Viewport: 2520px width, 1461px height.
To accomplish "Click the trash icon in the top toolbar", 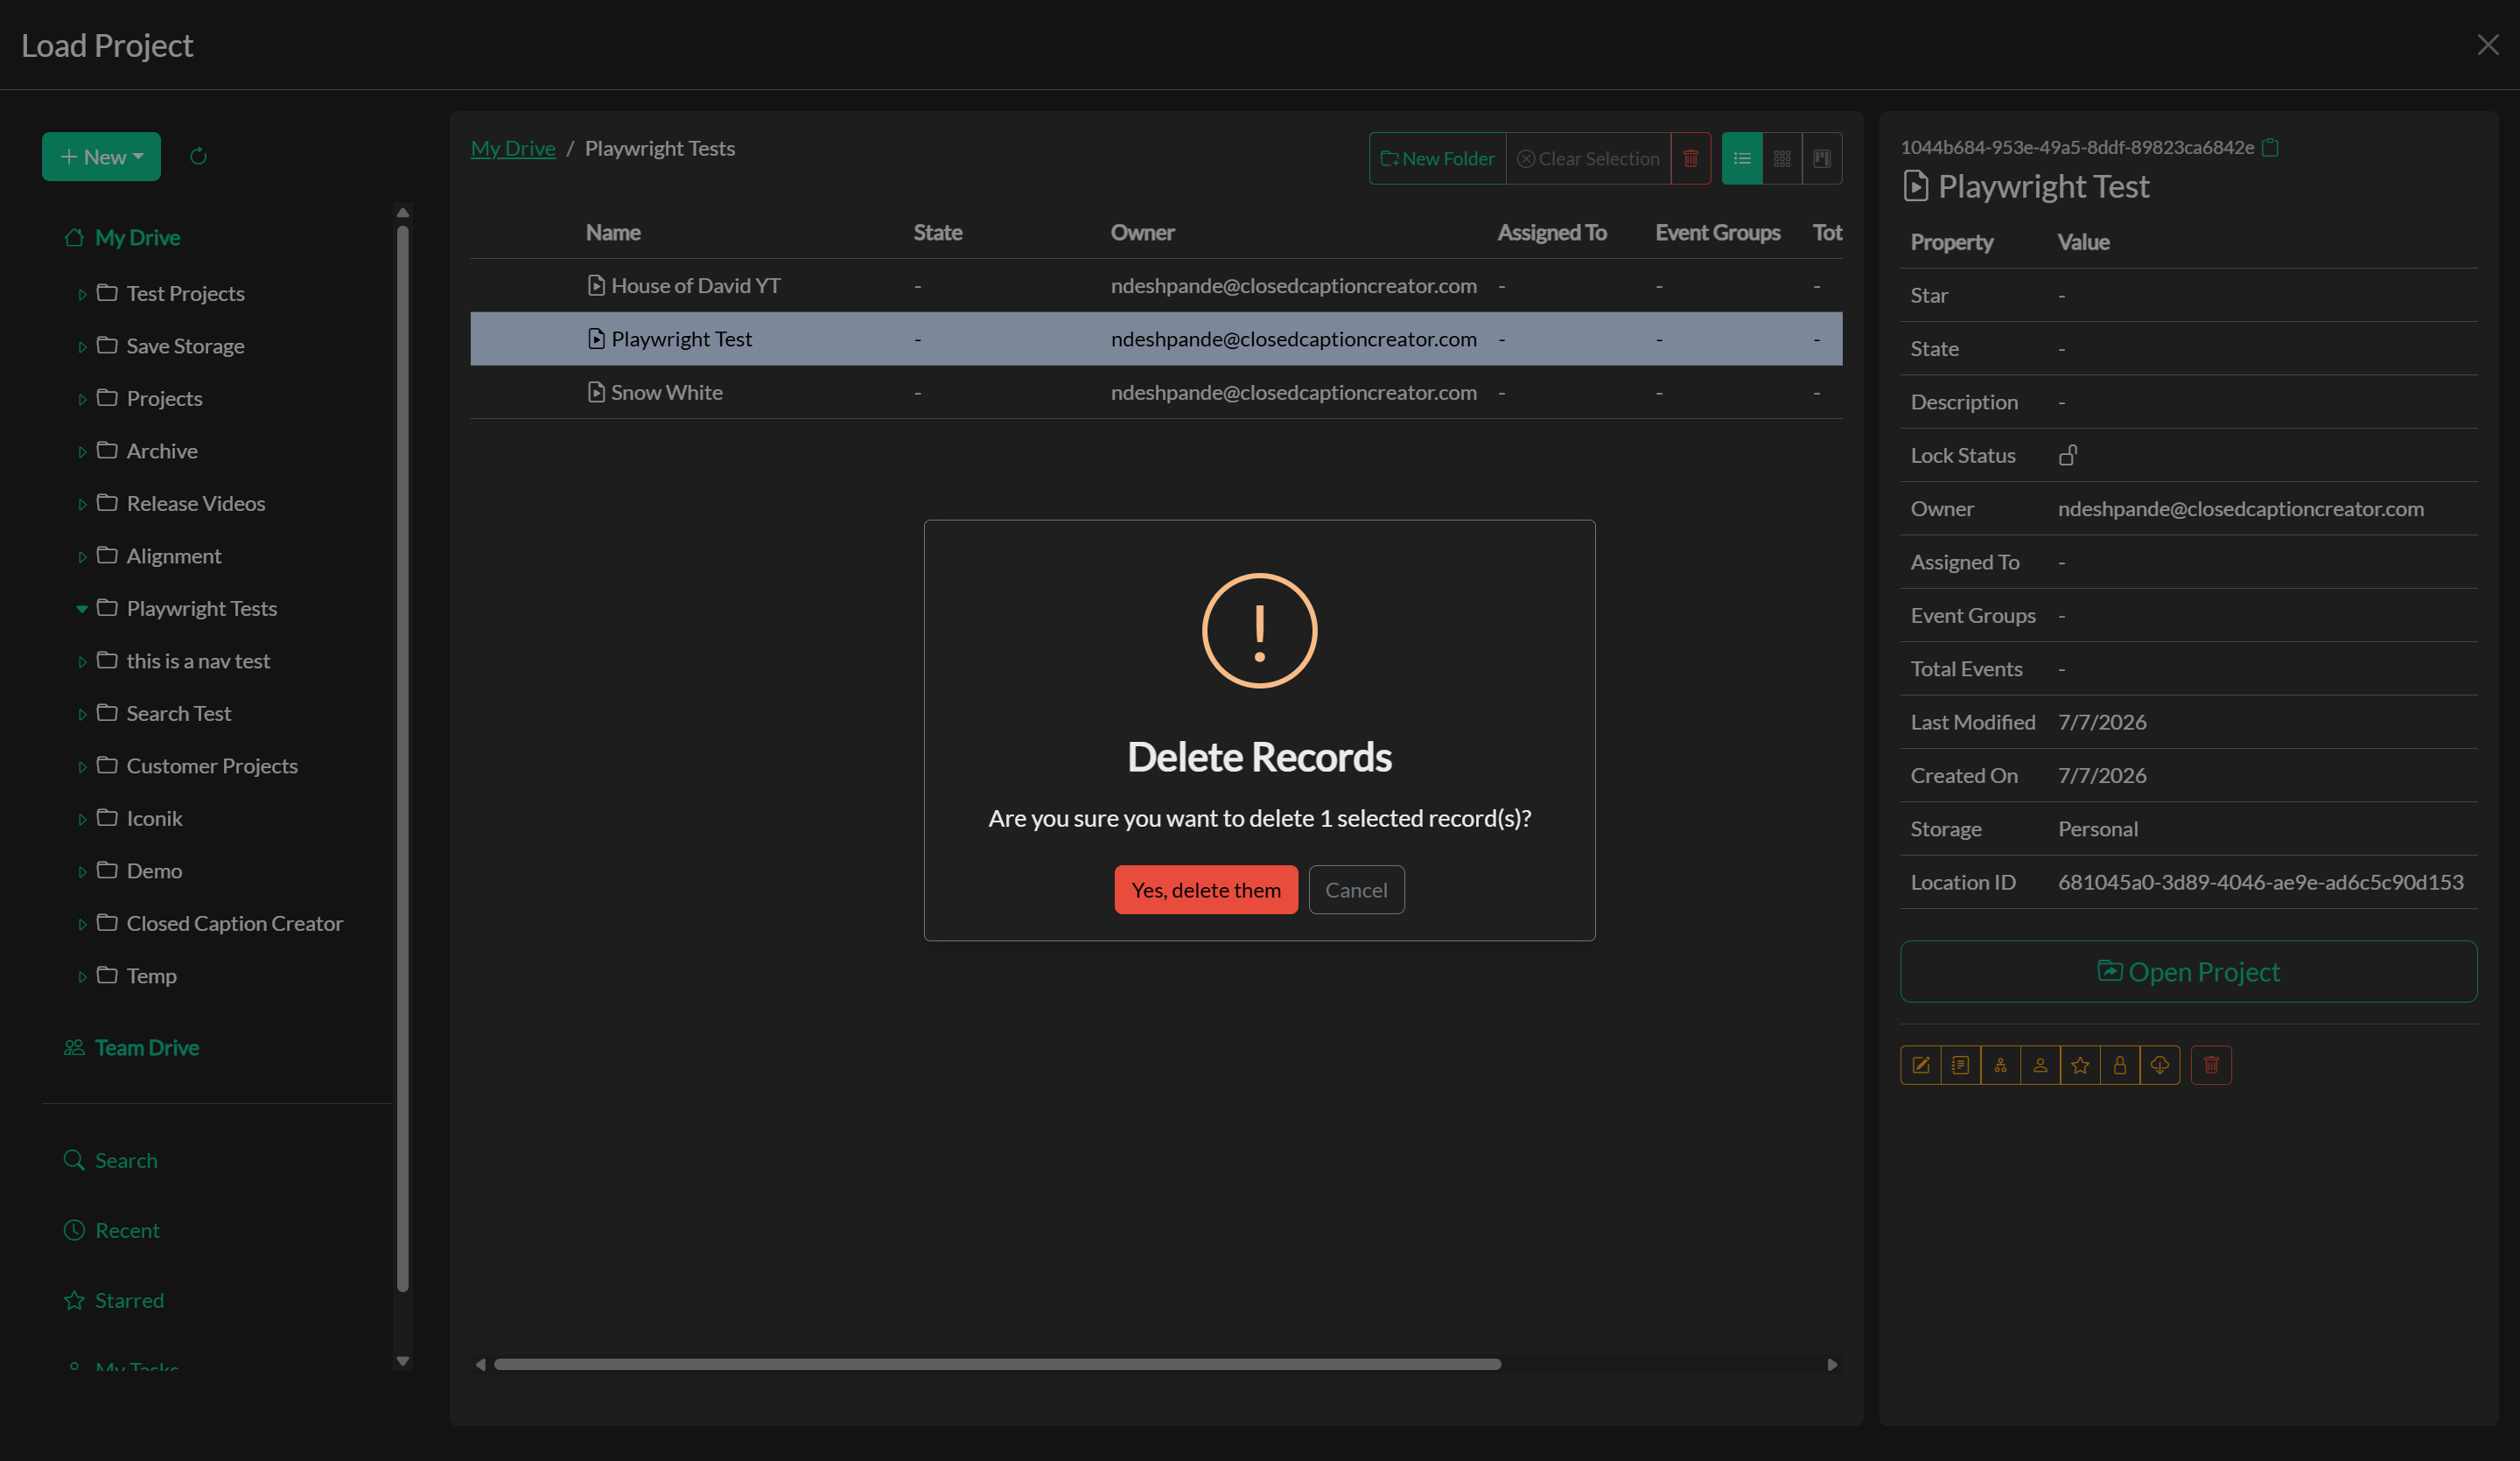I will 1691,158.
